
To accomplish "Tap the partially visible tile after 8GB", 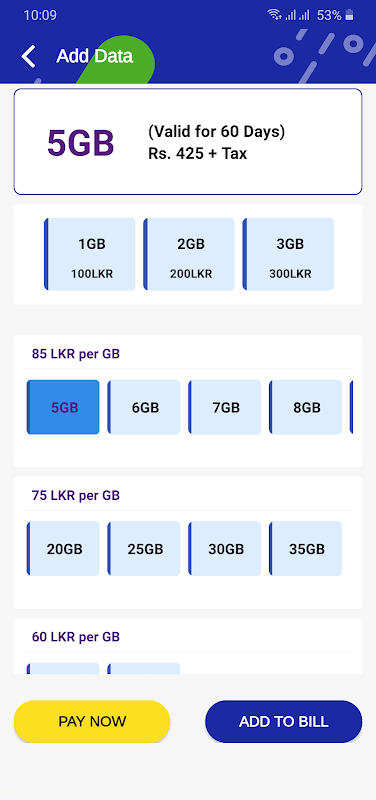I will (351, 407).
